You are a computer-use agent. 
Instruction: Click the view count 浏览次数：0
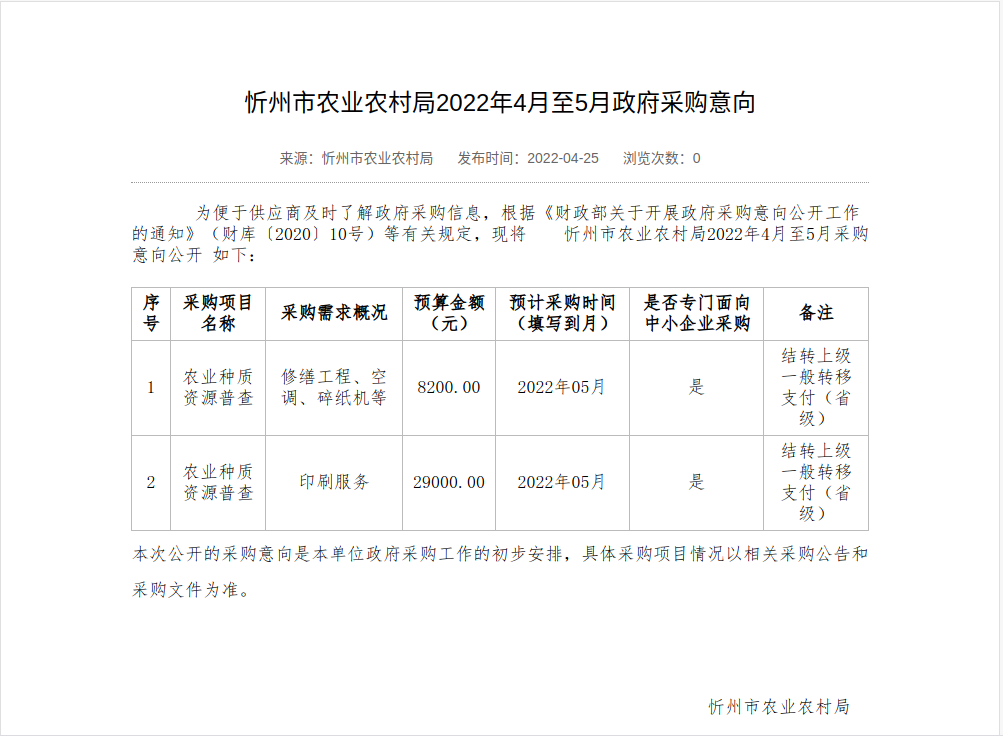[661, 158]
